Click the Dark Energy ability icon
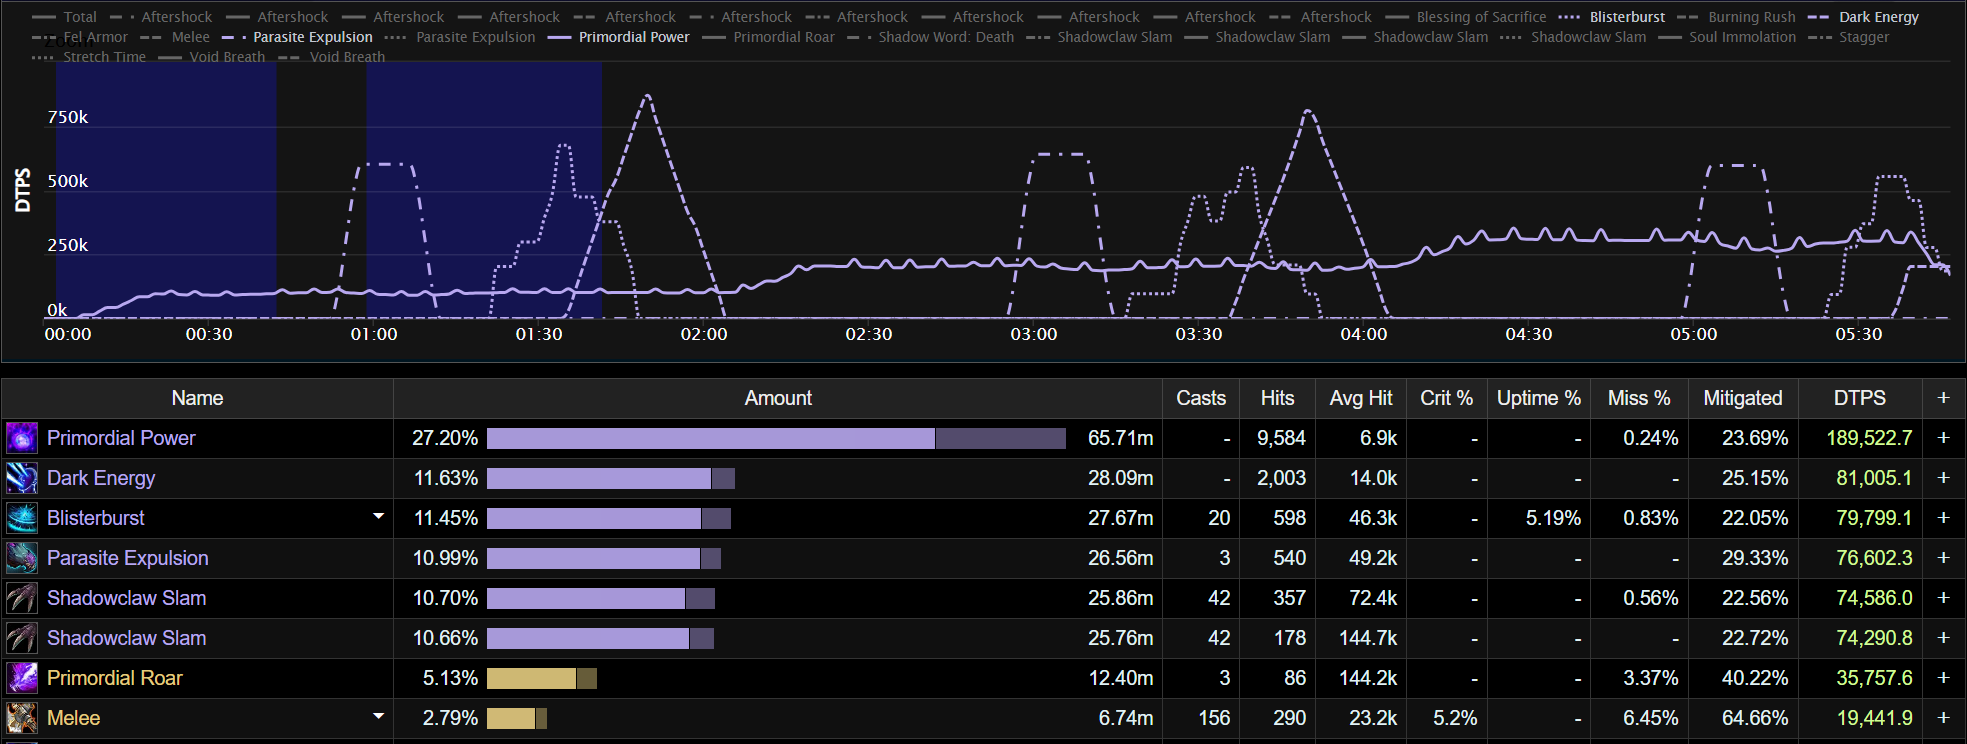This screenshot has width=1967, height=744. click(x=22, y=478)
